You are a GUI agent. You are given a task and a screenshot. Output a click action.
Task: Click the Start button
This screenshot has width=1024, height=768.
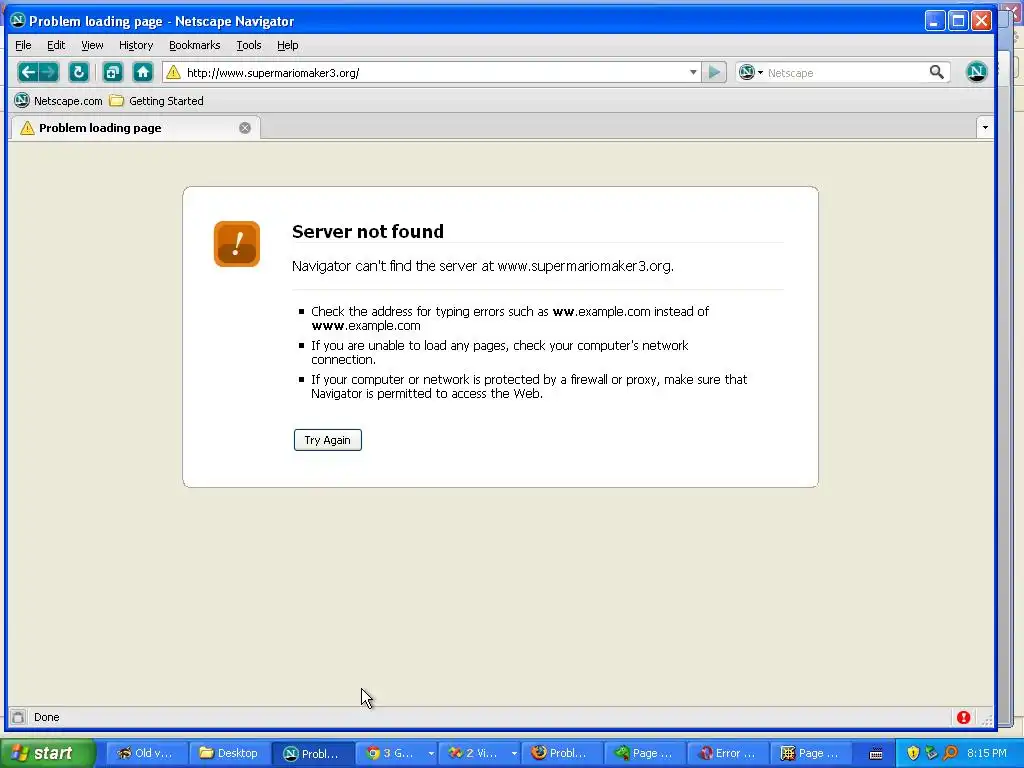[47, 753]
